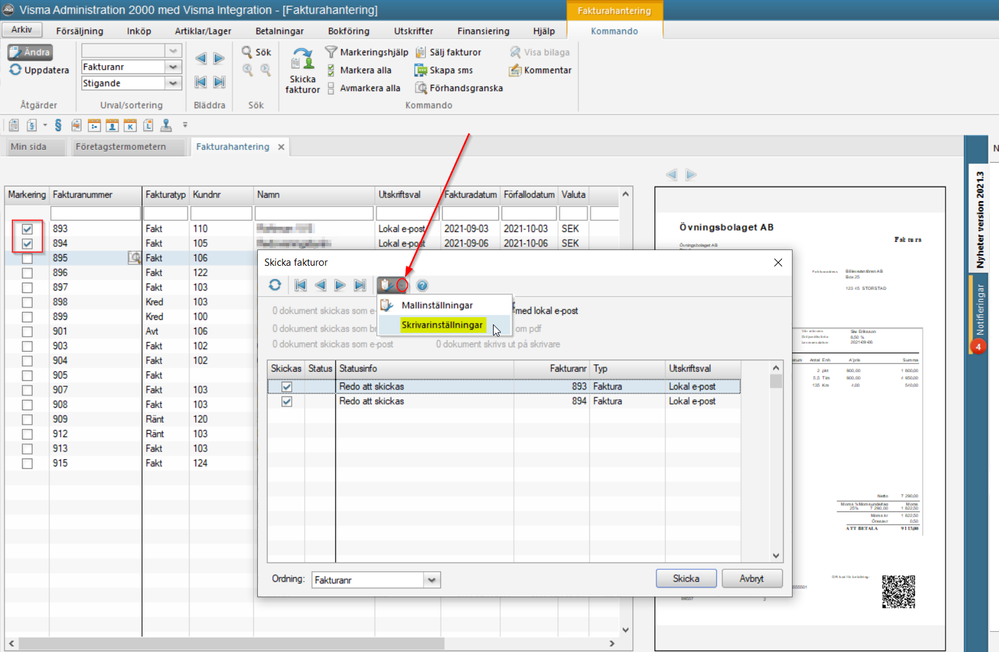Click the Avbryt button
Viewport: 999px width, 652px height.
[x=752, y=579]
